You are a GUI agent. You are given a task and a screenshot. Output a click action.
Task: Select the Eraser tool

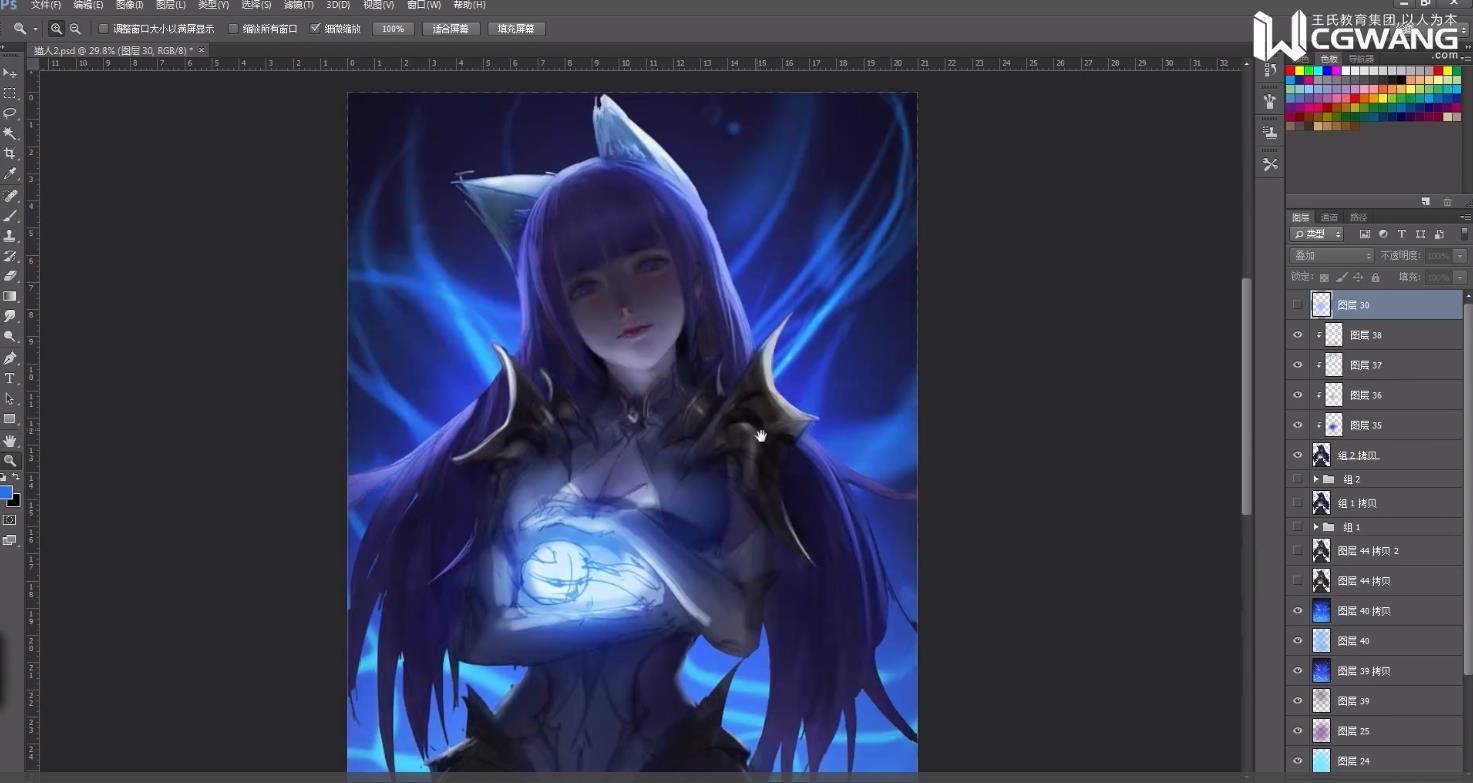pyautogui.click(x=10, y=276)
